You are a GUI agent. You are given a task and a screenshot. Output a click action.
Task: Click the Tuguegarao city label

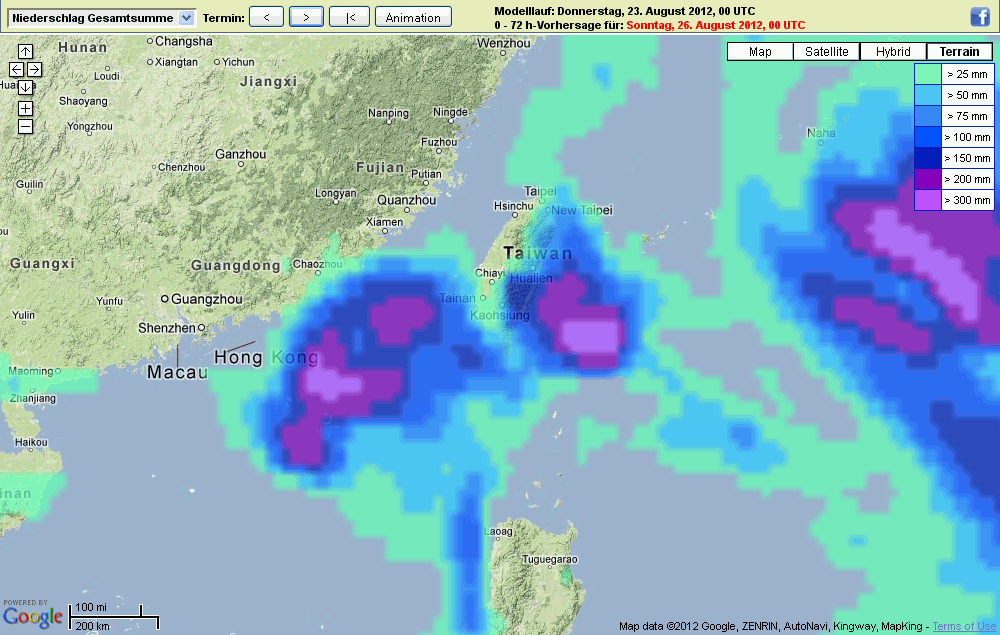tap(550, 560)
